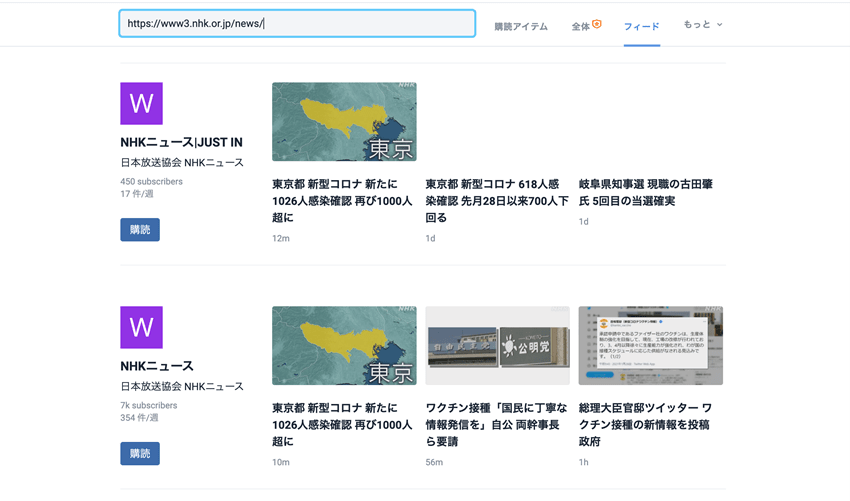This screenshot has width=850, height=501.
Task: Open the 1026人 article posted 12m ago
Action: tap(342, 201)
